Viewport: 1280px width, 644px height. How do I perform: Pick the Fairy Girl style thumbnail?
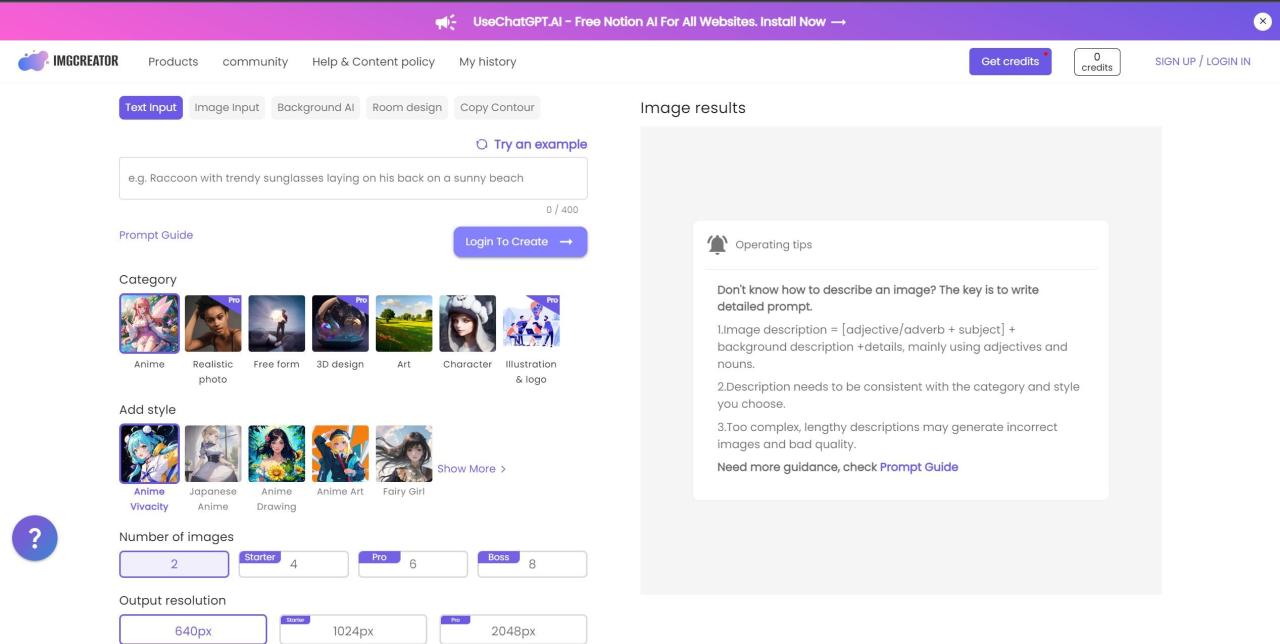click(x=404, y=453)
